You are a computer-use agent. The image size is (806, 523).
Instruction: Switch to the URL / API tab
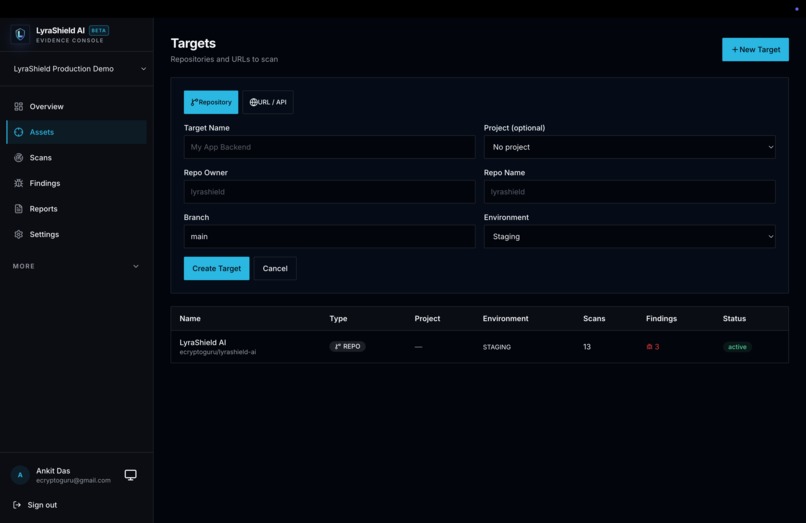pos(268,102)
